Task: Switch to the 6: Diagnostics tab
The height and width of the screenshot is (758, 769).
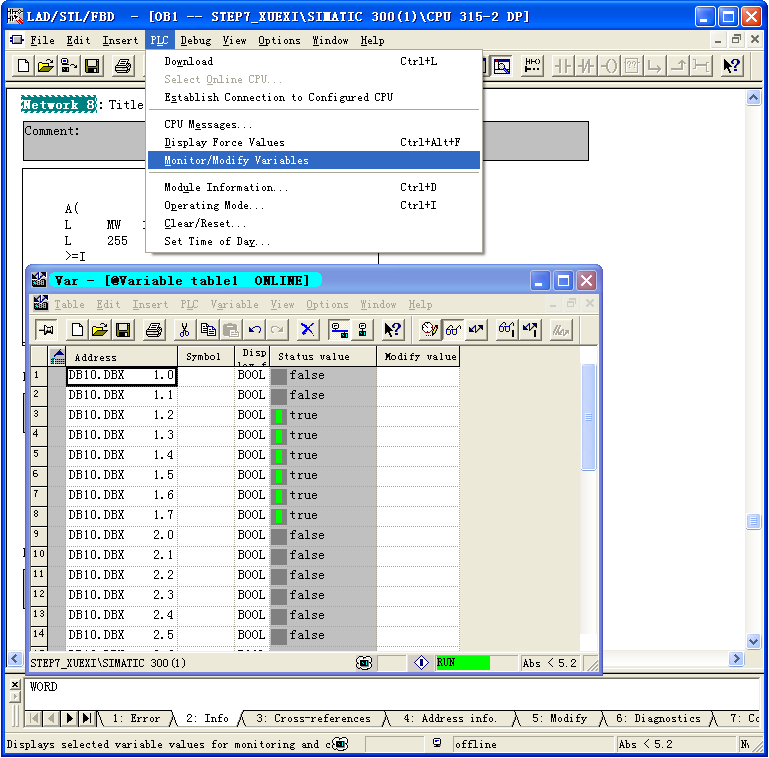Action: click(x=659, y=718)
